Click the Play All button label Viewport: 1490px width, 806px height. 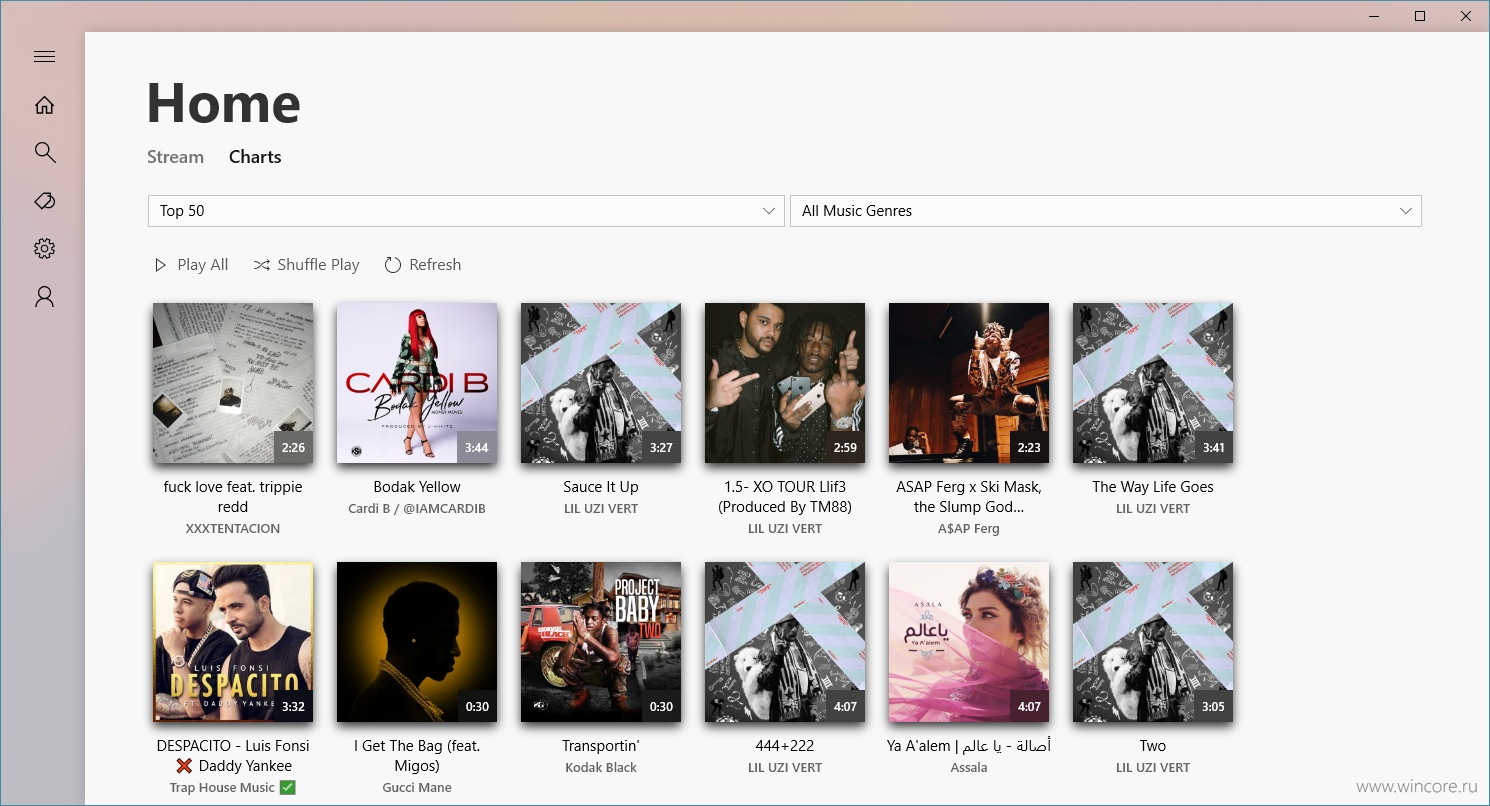tap(203, 265)
